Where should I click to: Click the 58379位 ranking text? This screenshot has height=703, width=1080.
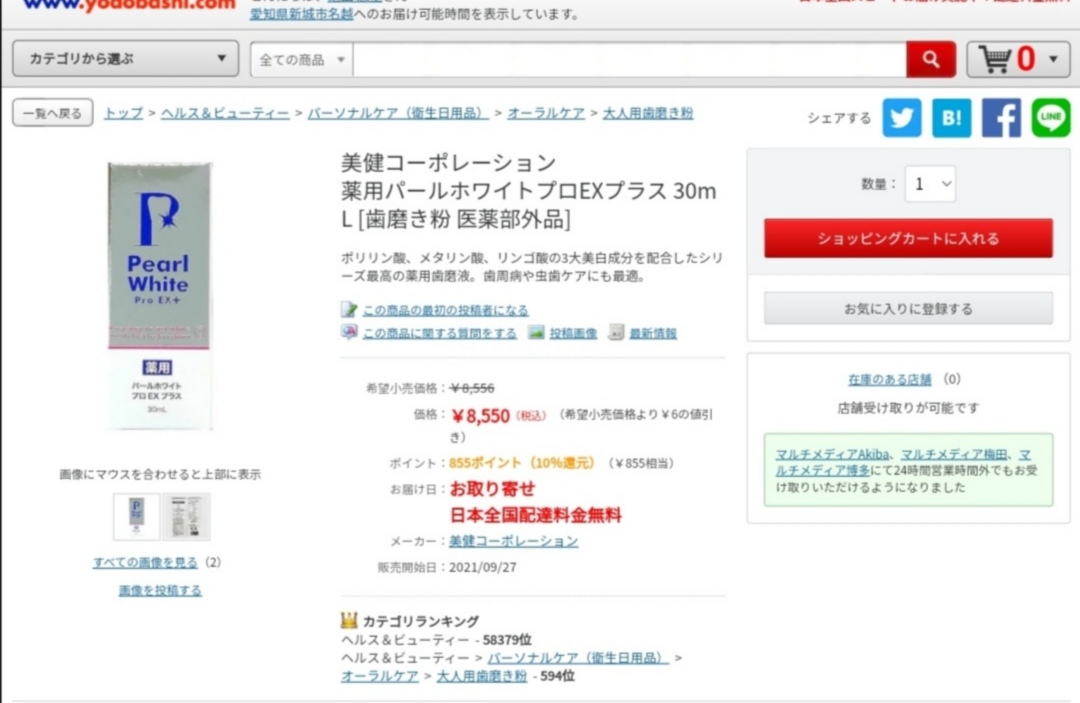(x=508, y=640)
